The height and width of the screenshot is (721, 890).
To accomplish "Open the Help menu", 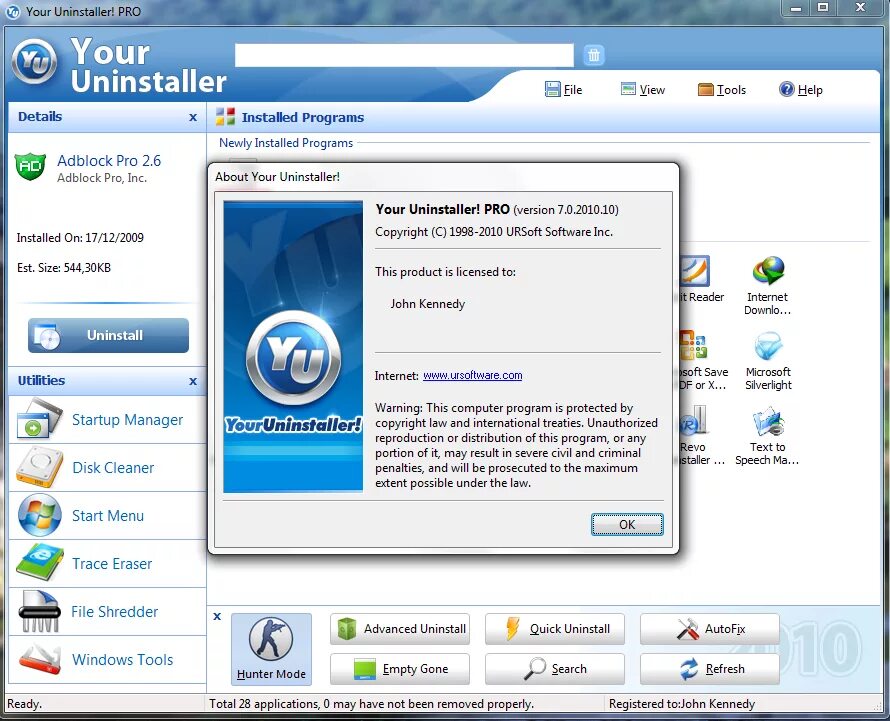I will [800, 90].
